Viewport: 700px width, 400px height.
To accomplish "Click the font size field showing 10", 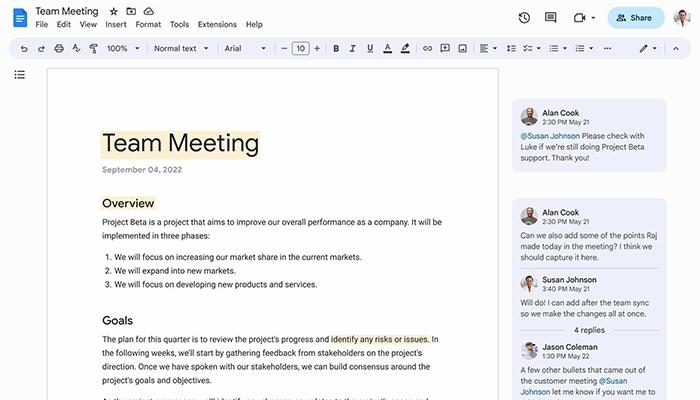I will 300,48.
